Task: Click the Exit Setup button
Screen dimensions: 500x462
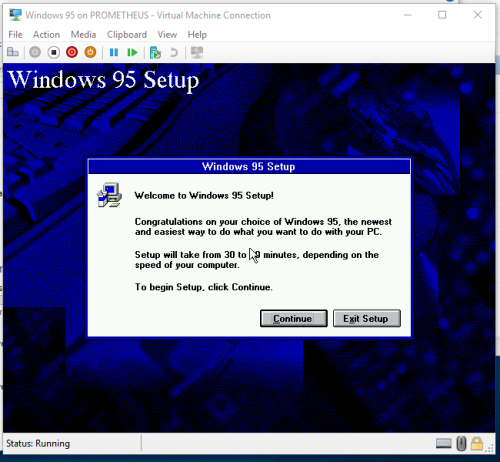Action: click(x=366, y=318)
